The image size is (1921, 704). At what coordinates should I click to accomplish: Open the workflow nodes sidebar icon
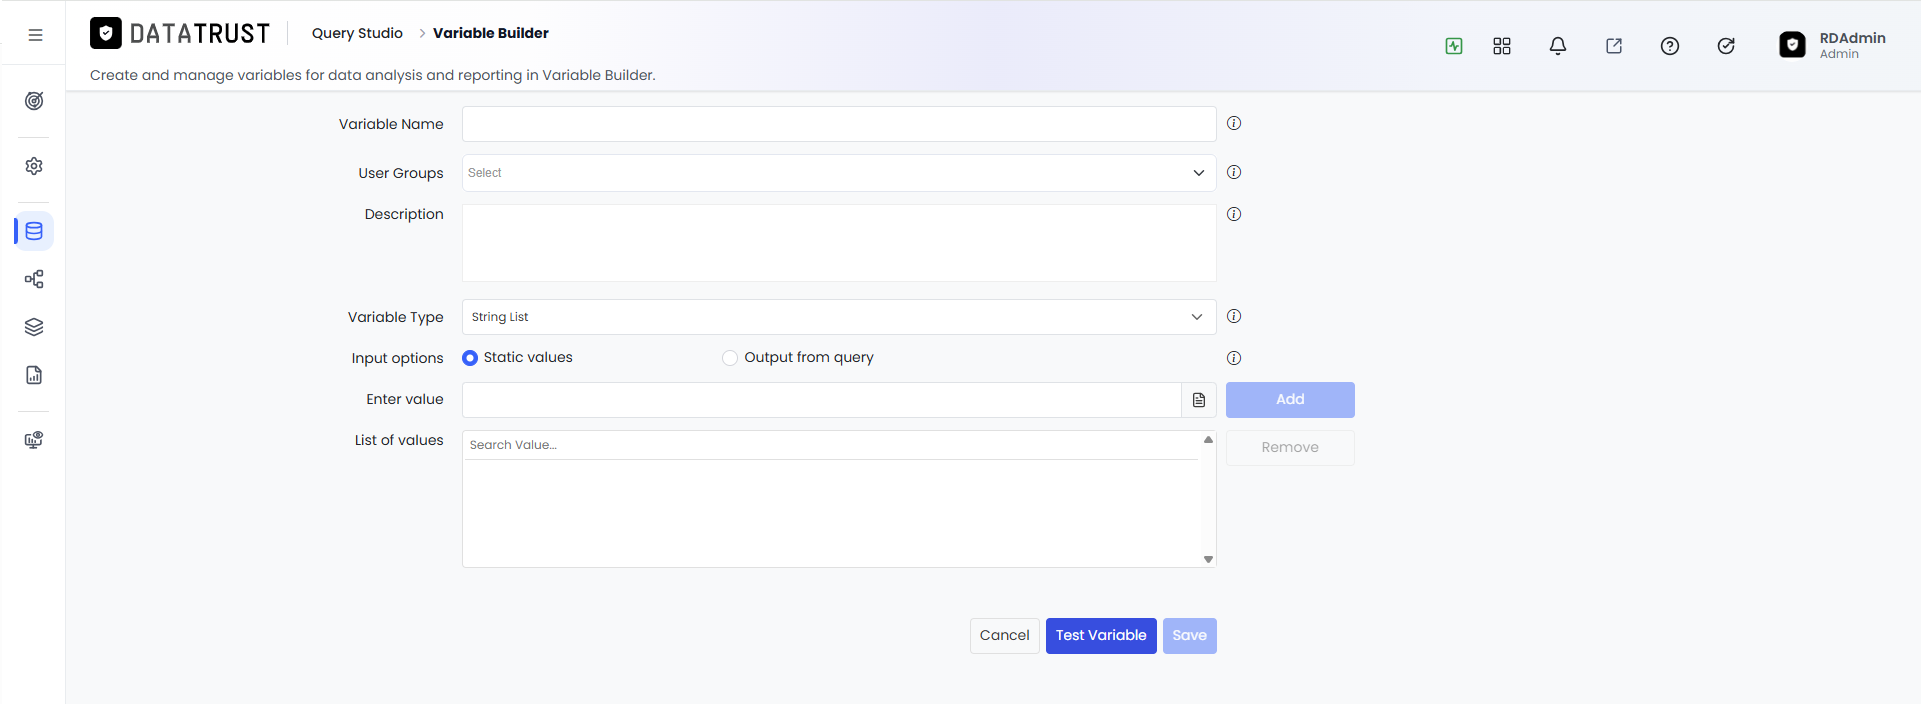tap(34, 279)
